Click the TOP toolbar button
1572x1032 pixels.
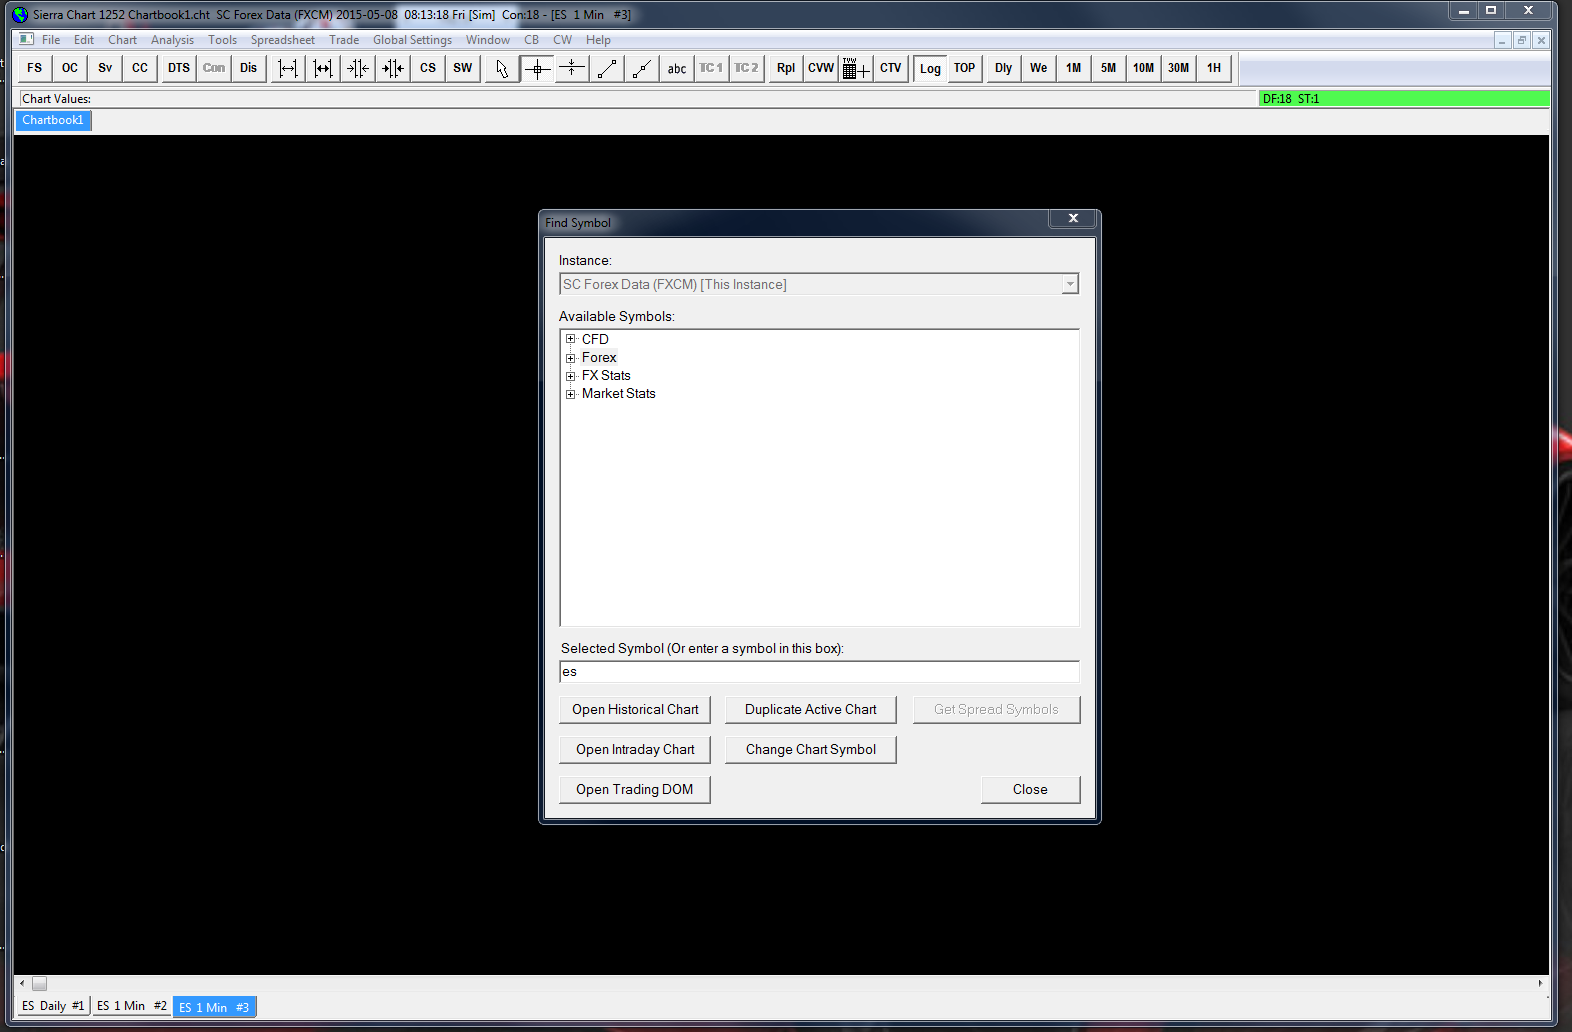[965, 68]
